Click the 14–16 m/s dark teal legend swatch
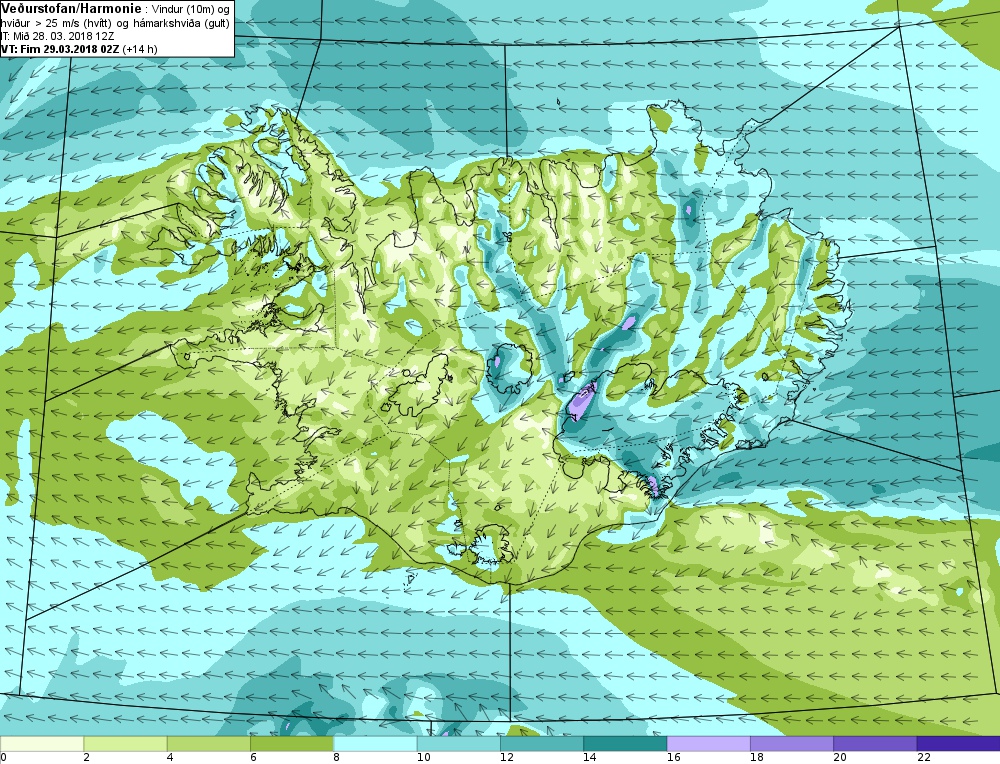 point(625,744)
